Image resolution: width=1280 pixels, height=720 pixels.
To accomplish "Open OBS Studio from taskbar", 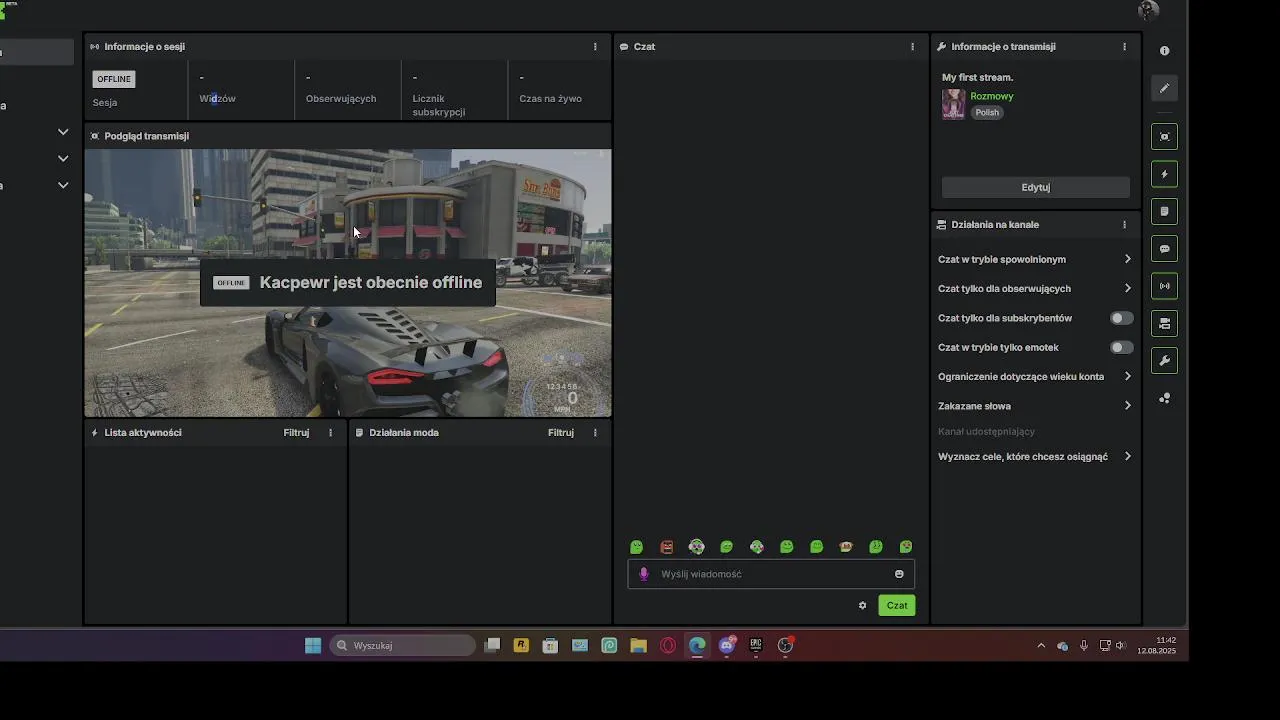I will pos(785,645).
